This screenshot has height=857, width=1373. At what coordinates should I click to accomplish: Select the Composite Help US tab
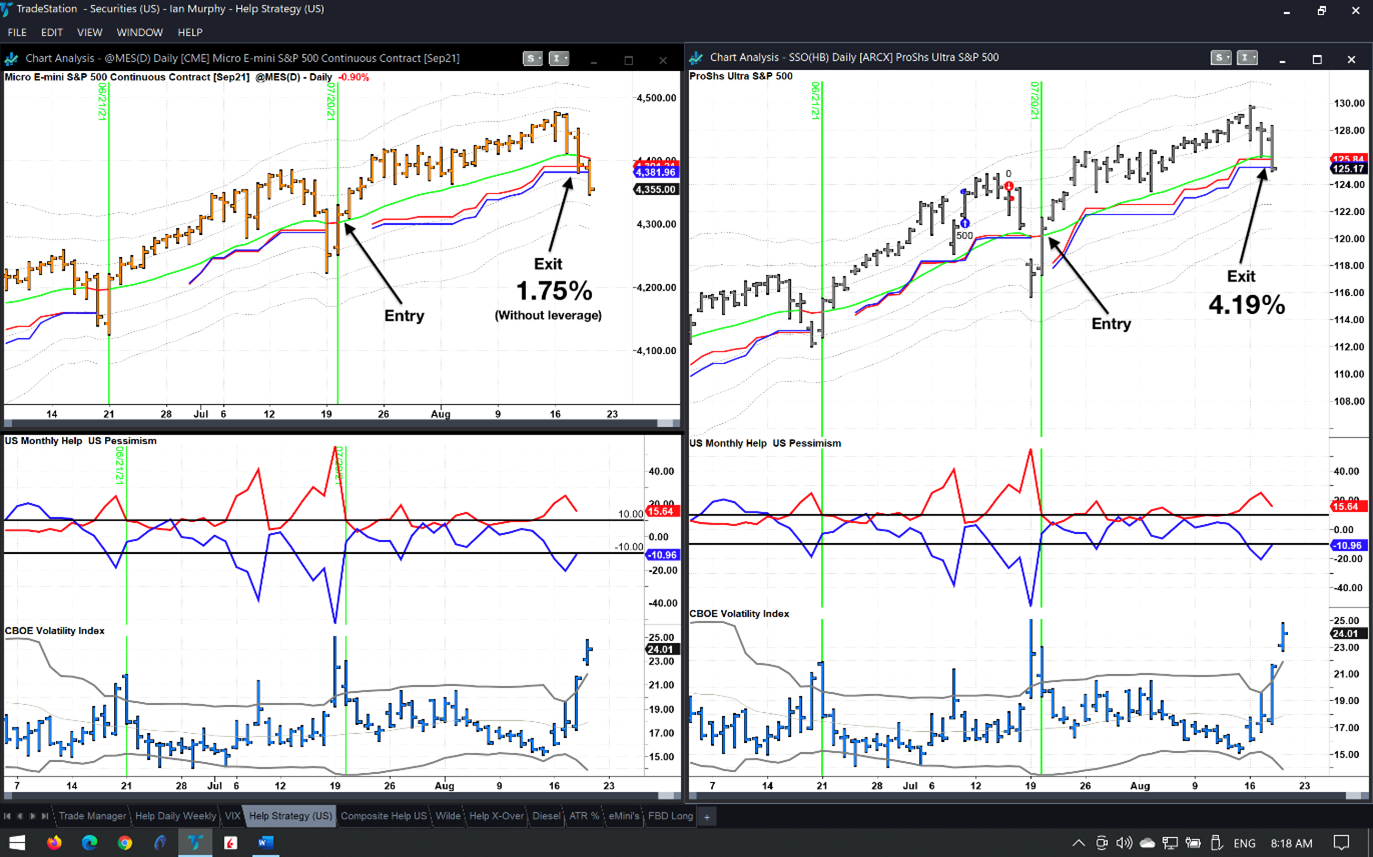click(383, 817)
